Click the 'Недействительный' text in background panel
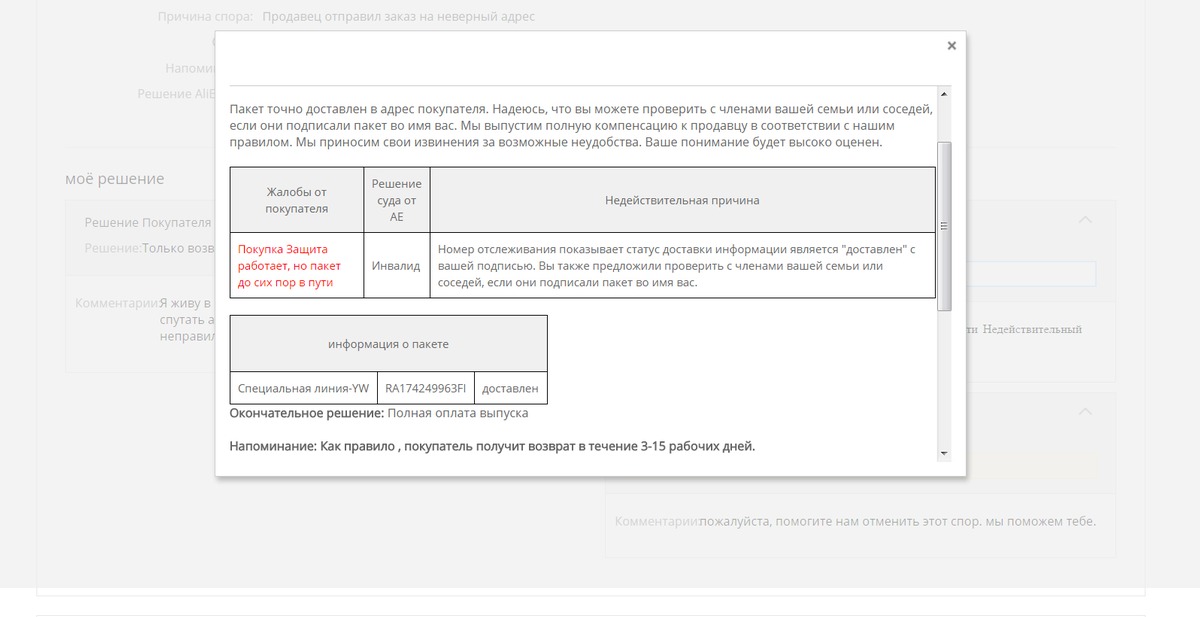Viewport: 1200px width, 617px height. [1032, 329]
